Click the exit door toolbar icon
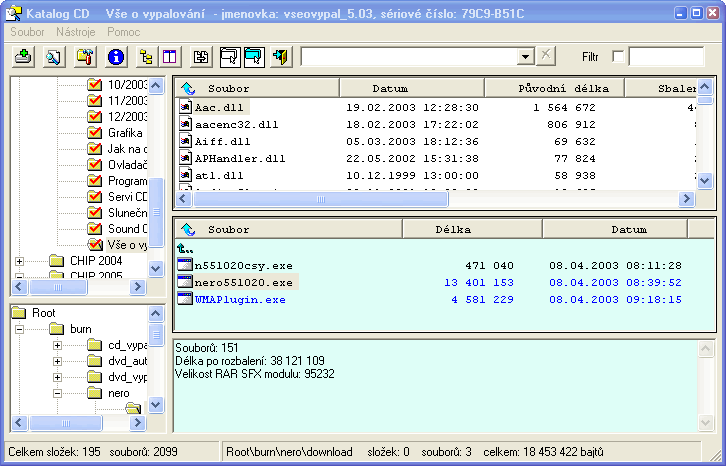 click(x=282, y=57)
